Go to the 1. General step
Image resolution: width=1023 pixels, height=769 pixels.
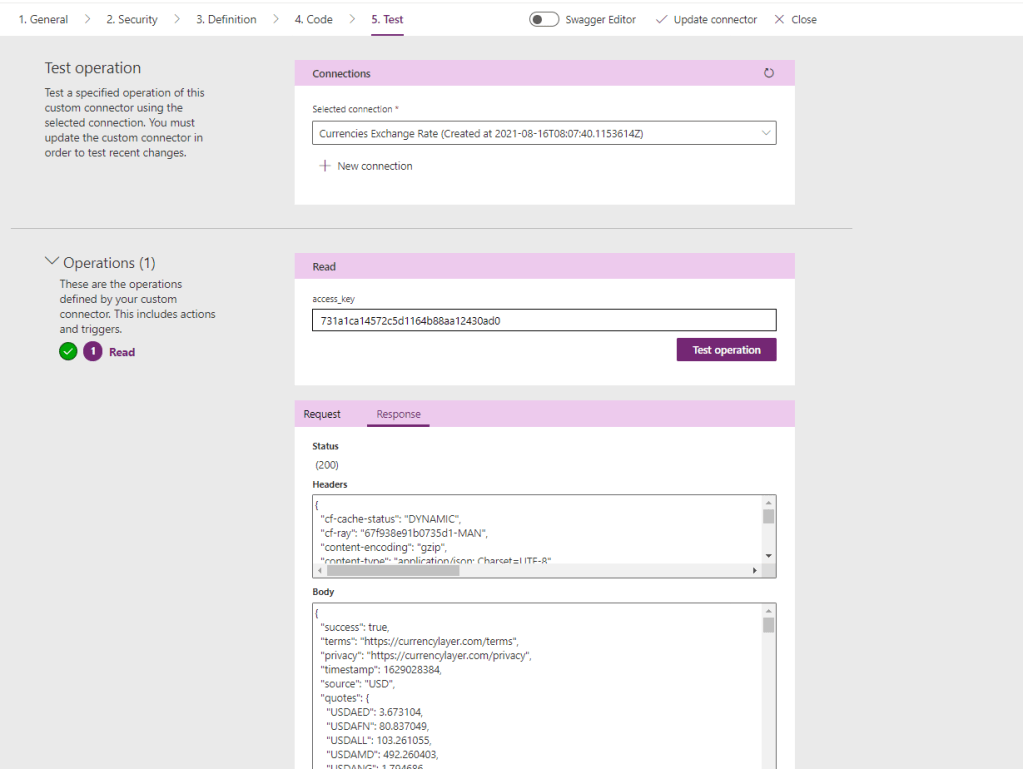pos(43,19)
